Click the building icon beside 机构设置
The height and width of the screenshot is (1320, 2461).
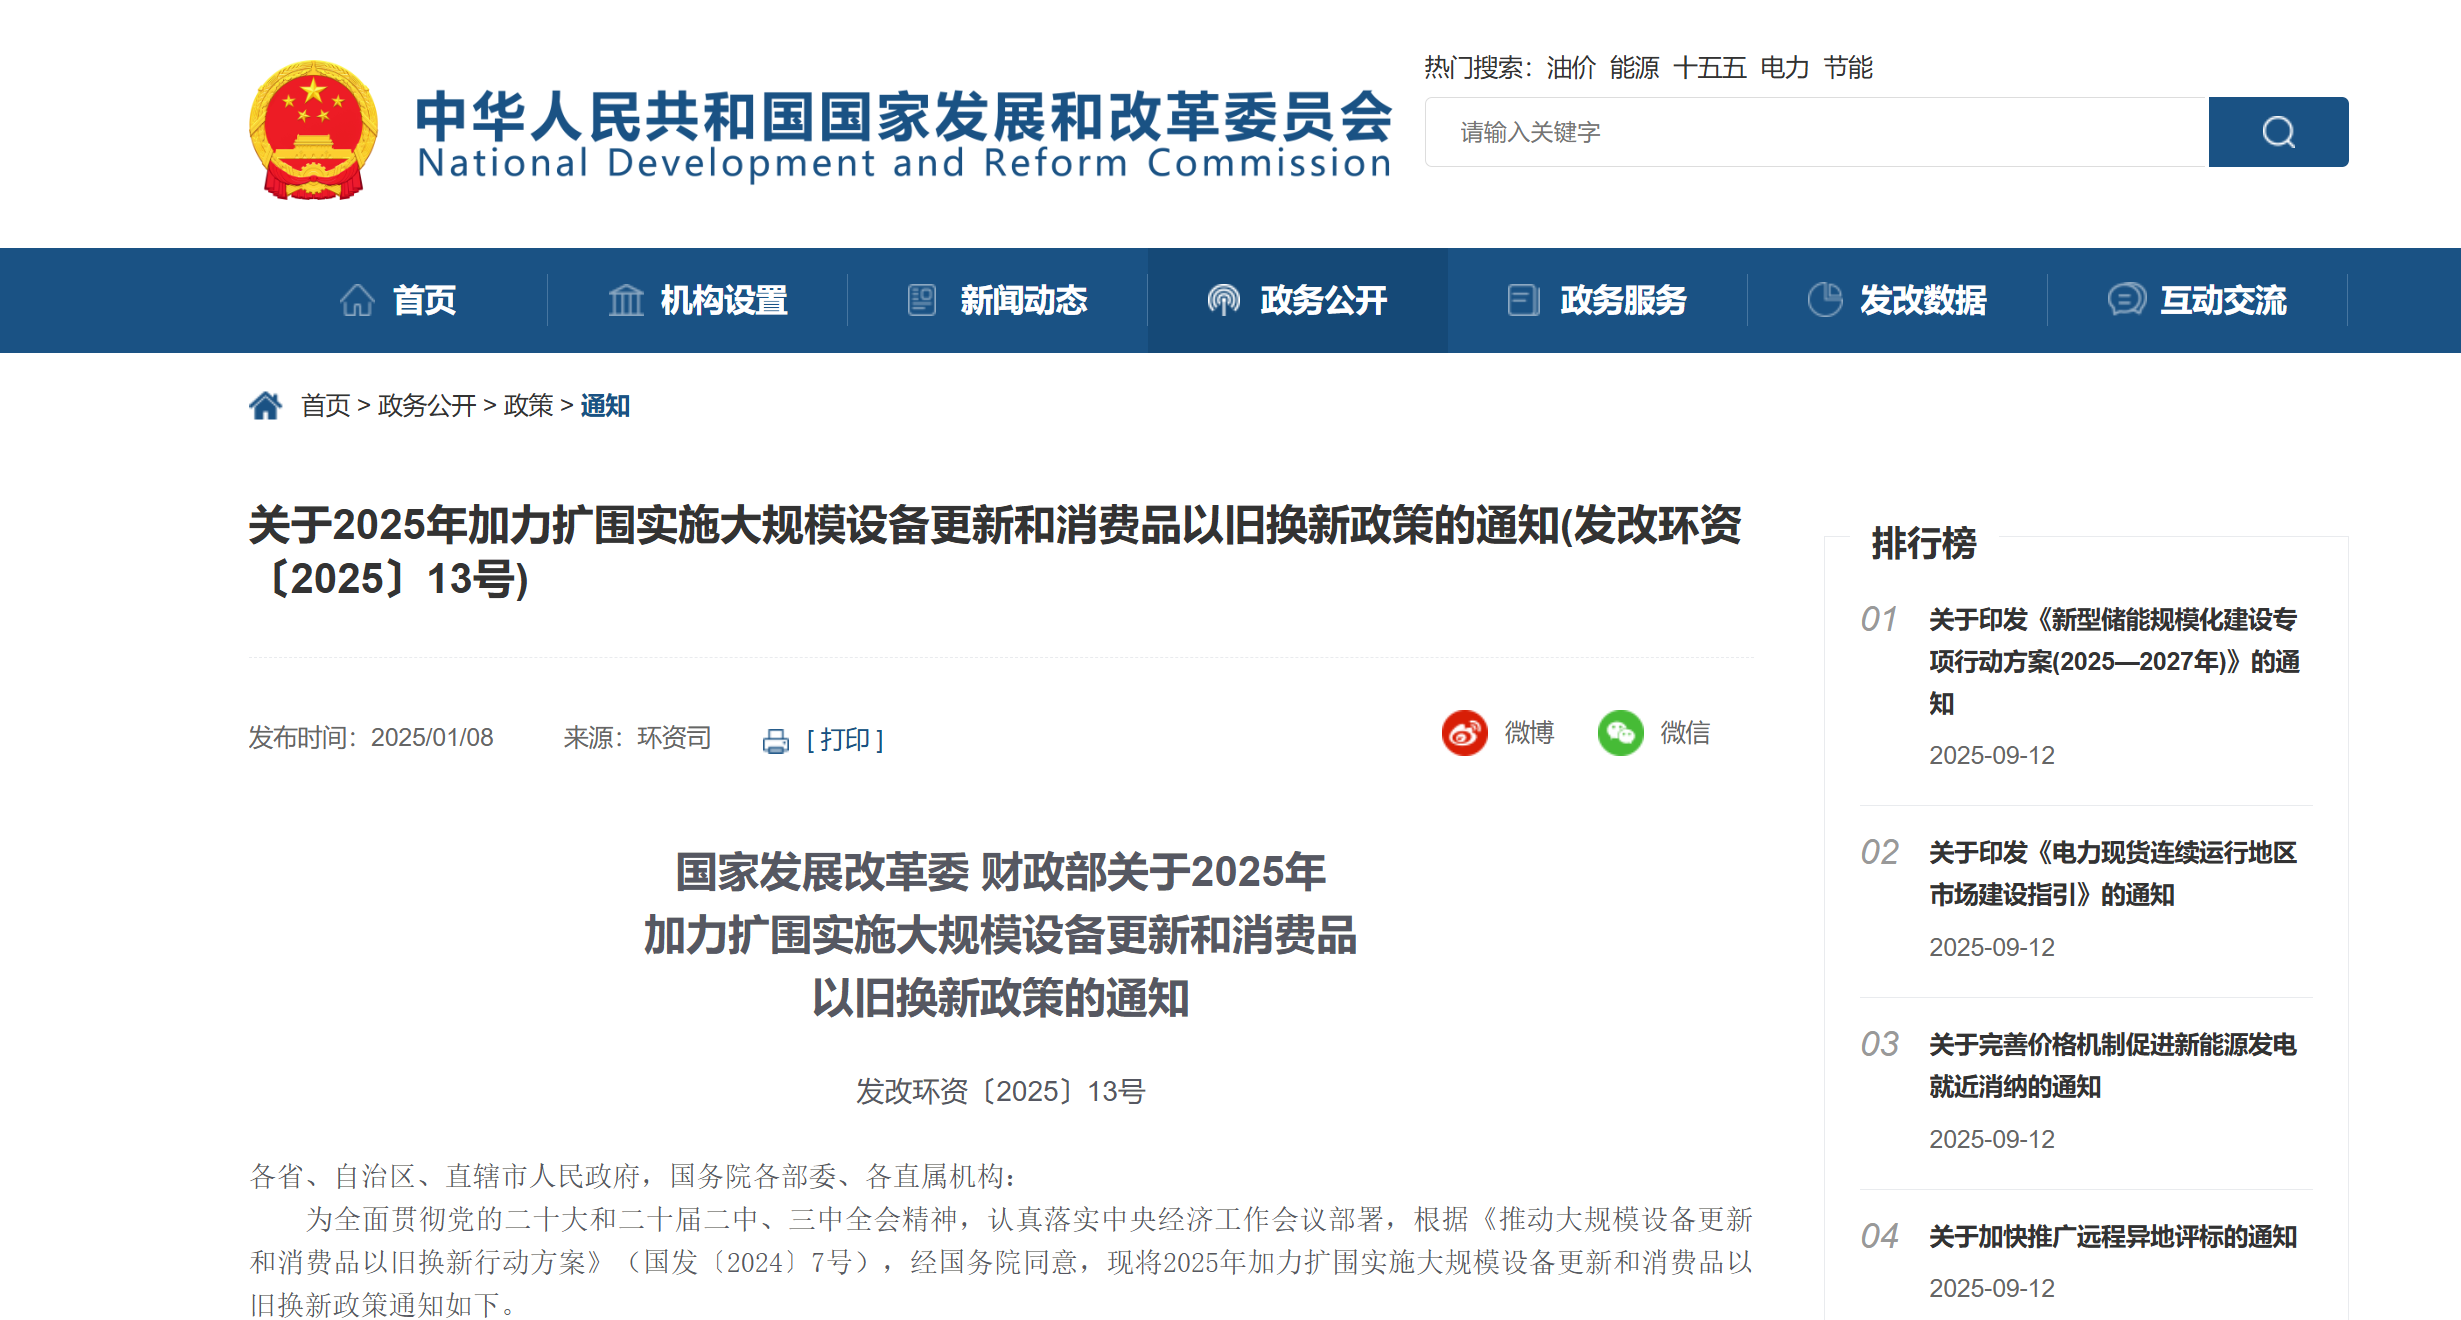pyautogui.click(x=626, y=299)
